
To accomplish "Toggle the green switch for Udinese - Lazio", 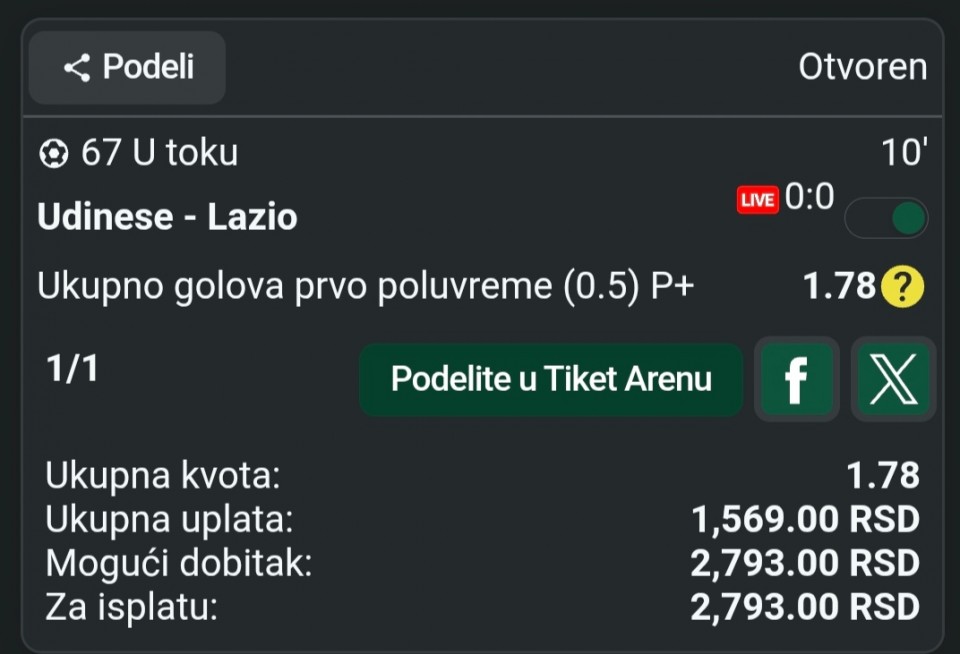I will (886, 218).
